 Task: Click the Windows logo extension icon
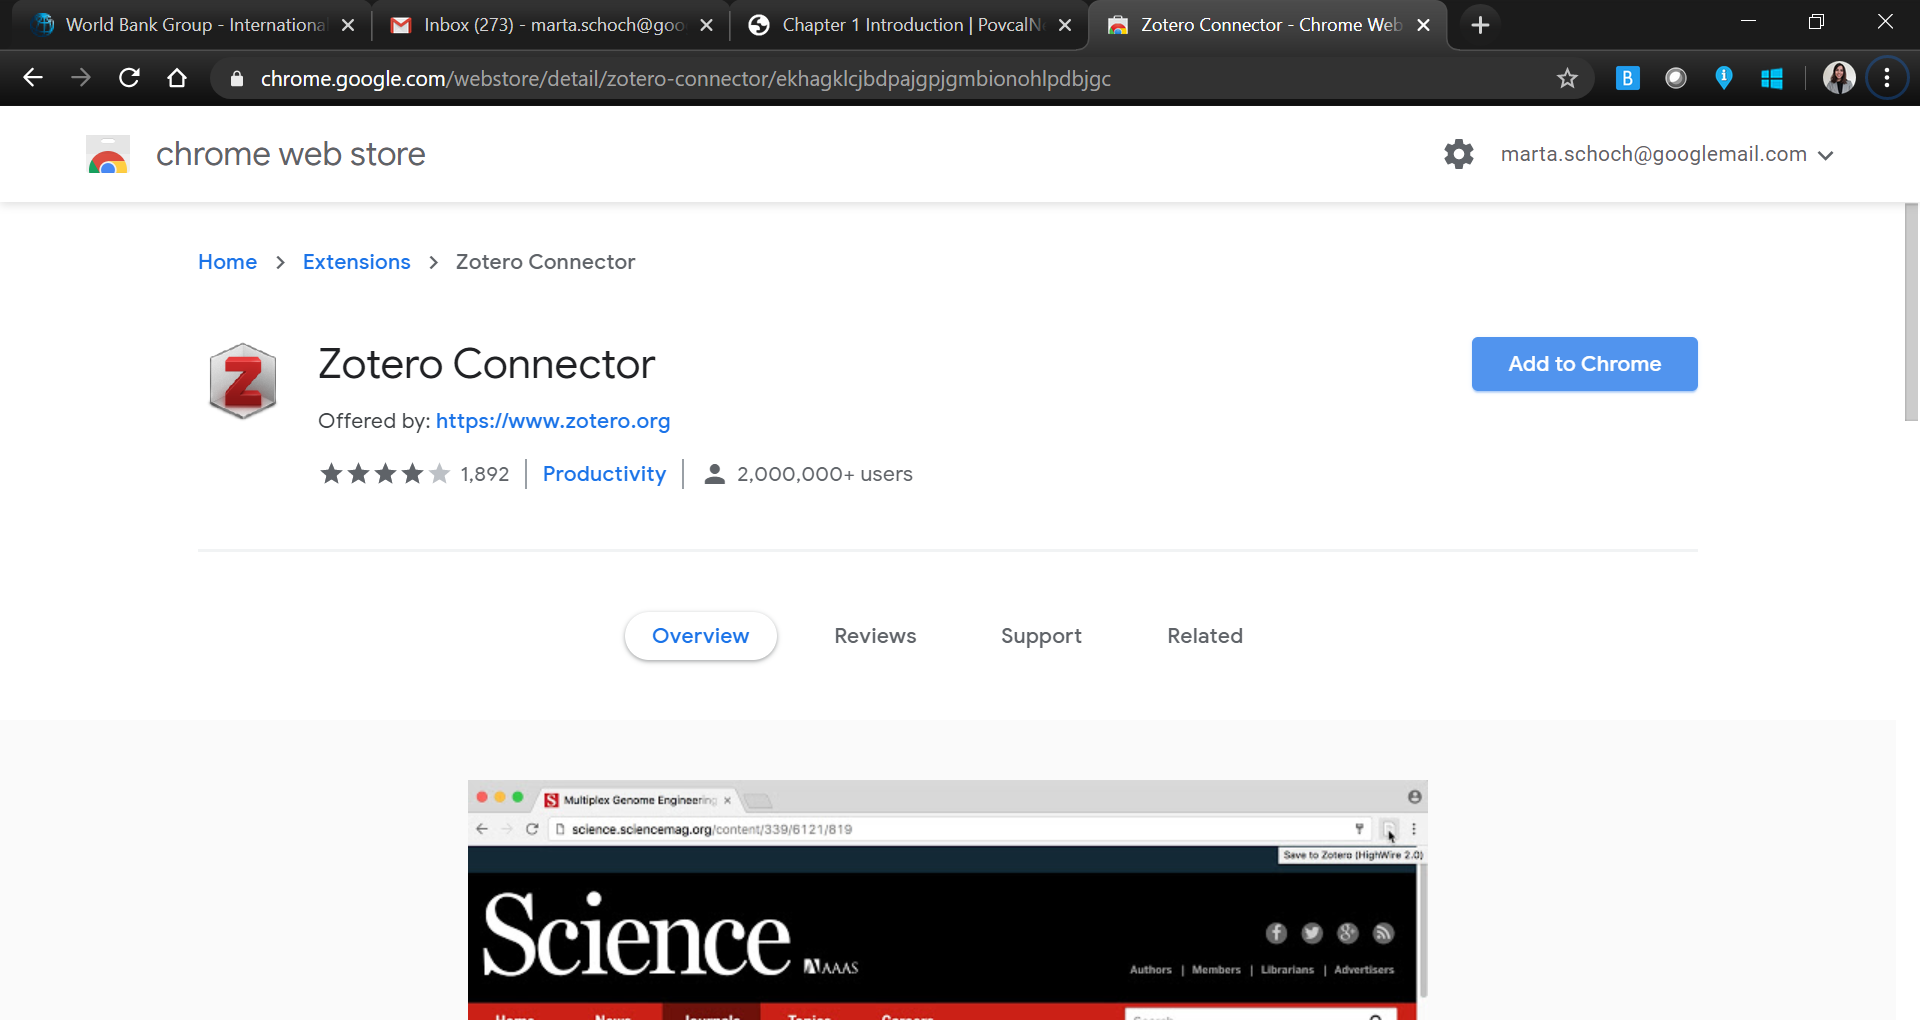coord(1772,78)
